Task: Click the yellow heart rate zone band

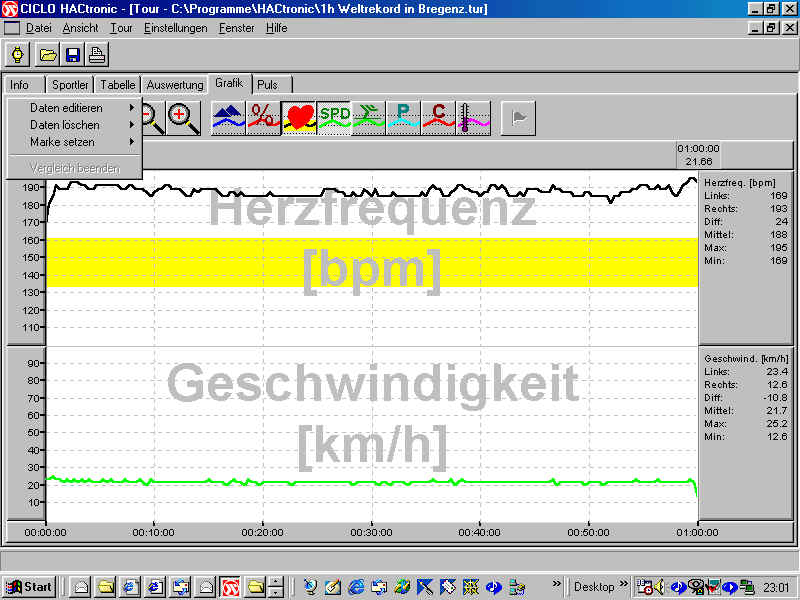Action: [x=370, y=262]
